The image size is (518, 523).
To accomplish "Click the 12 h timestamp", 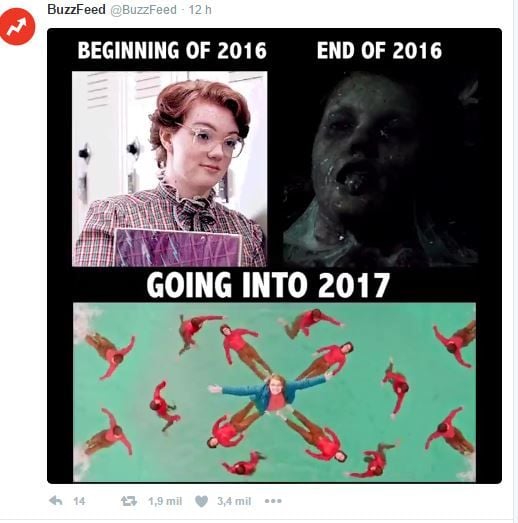I will [x=200, y=10].
